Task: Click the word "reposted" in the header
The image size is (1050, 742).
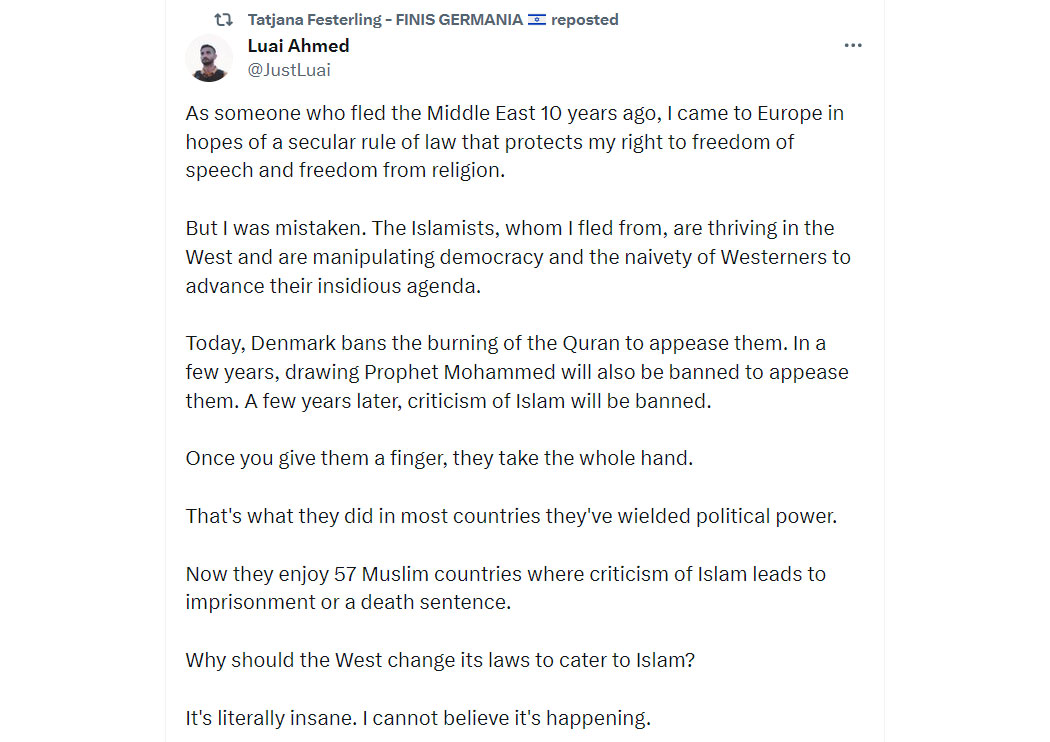Action: pyautogui.click(x=585, y=20)
